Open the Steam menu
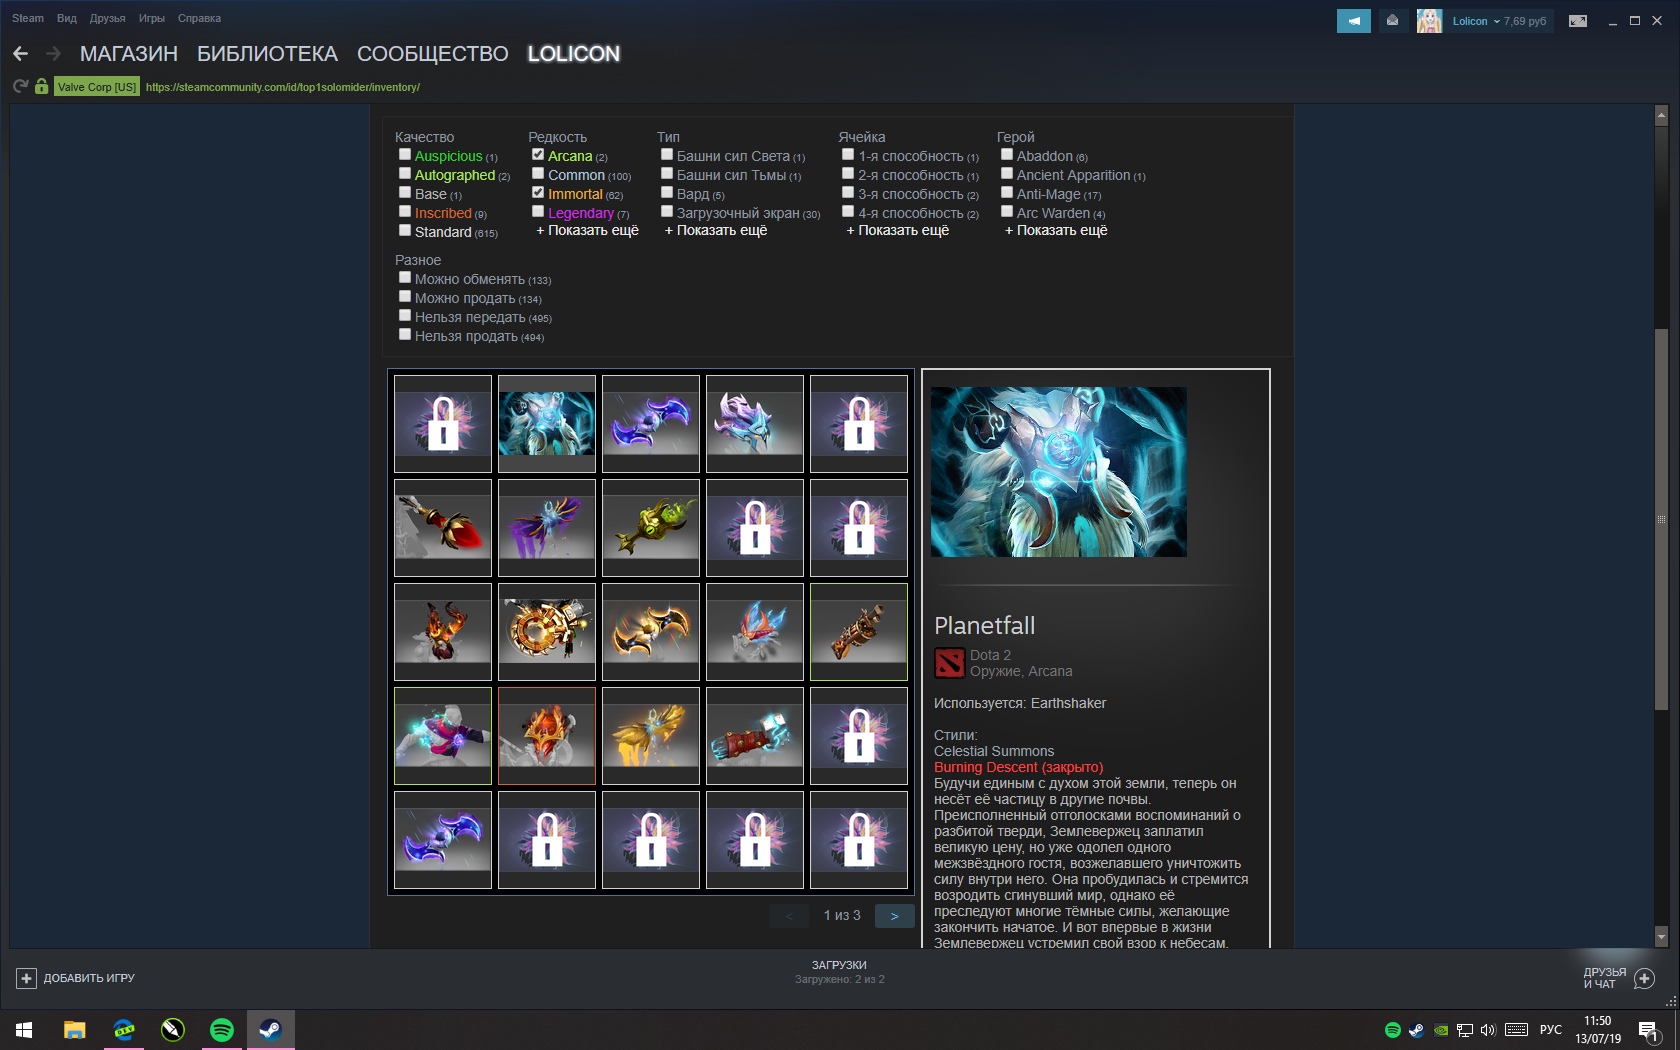This screenshot has width=1680, height=1050. 28,18
